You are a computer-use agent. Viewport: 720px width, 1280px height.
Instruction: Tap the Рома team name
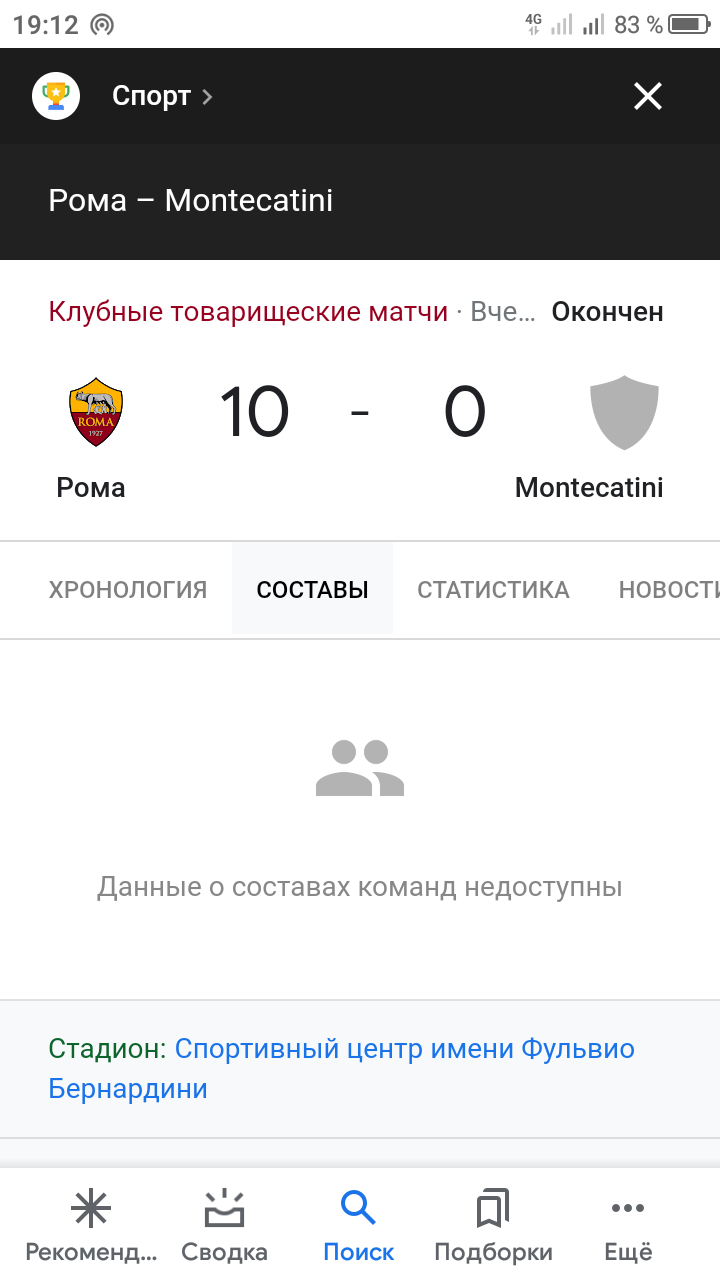pos(91,488)
